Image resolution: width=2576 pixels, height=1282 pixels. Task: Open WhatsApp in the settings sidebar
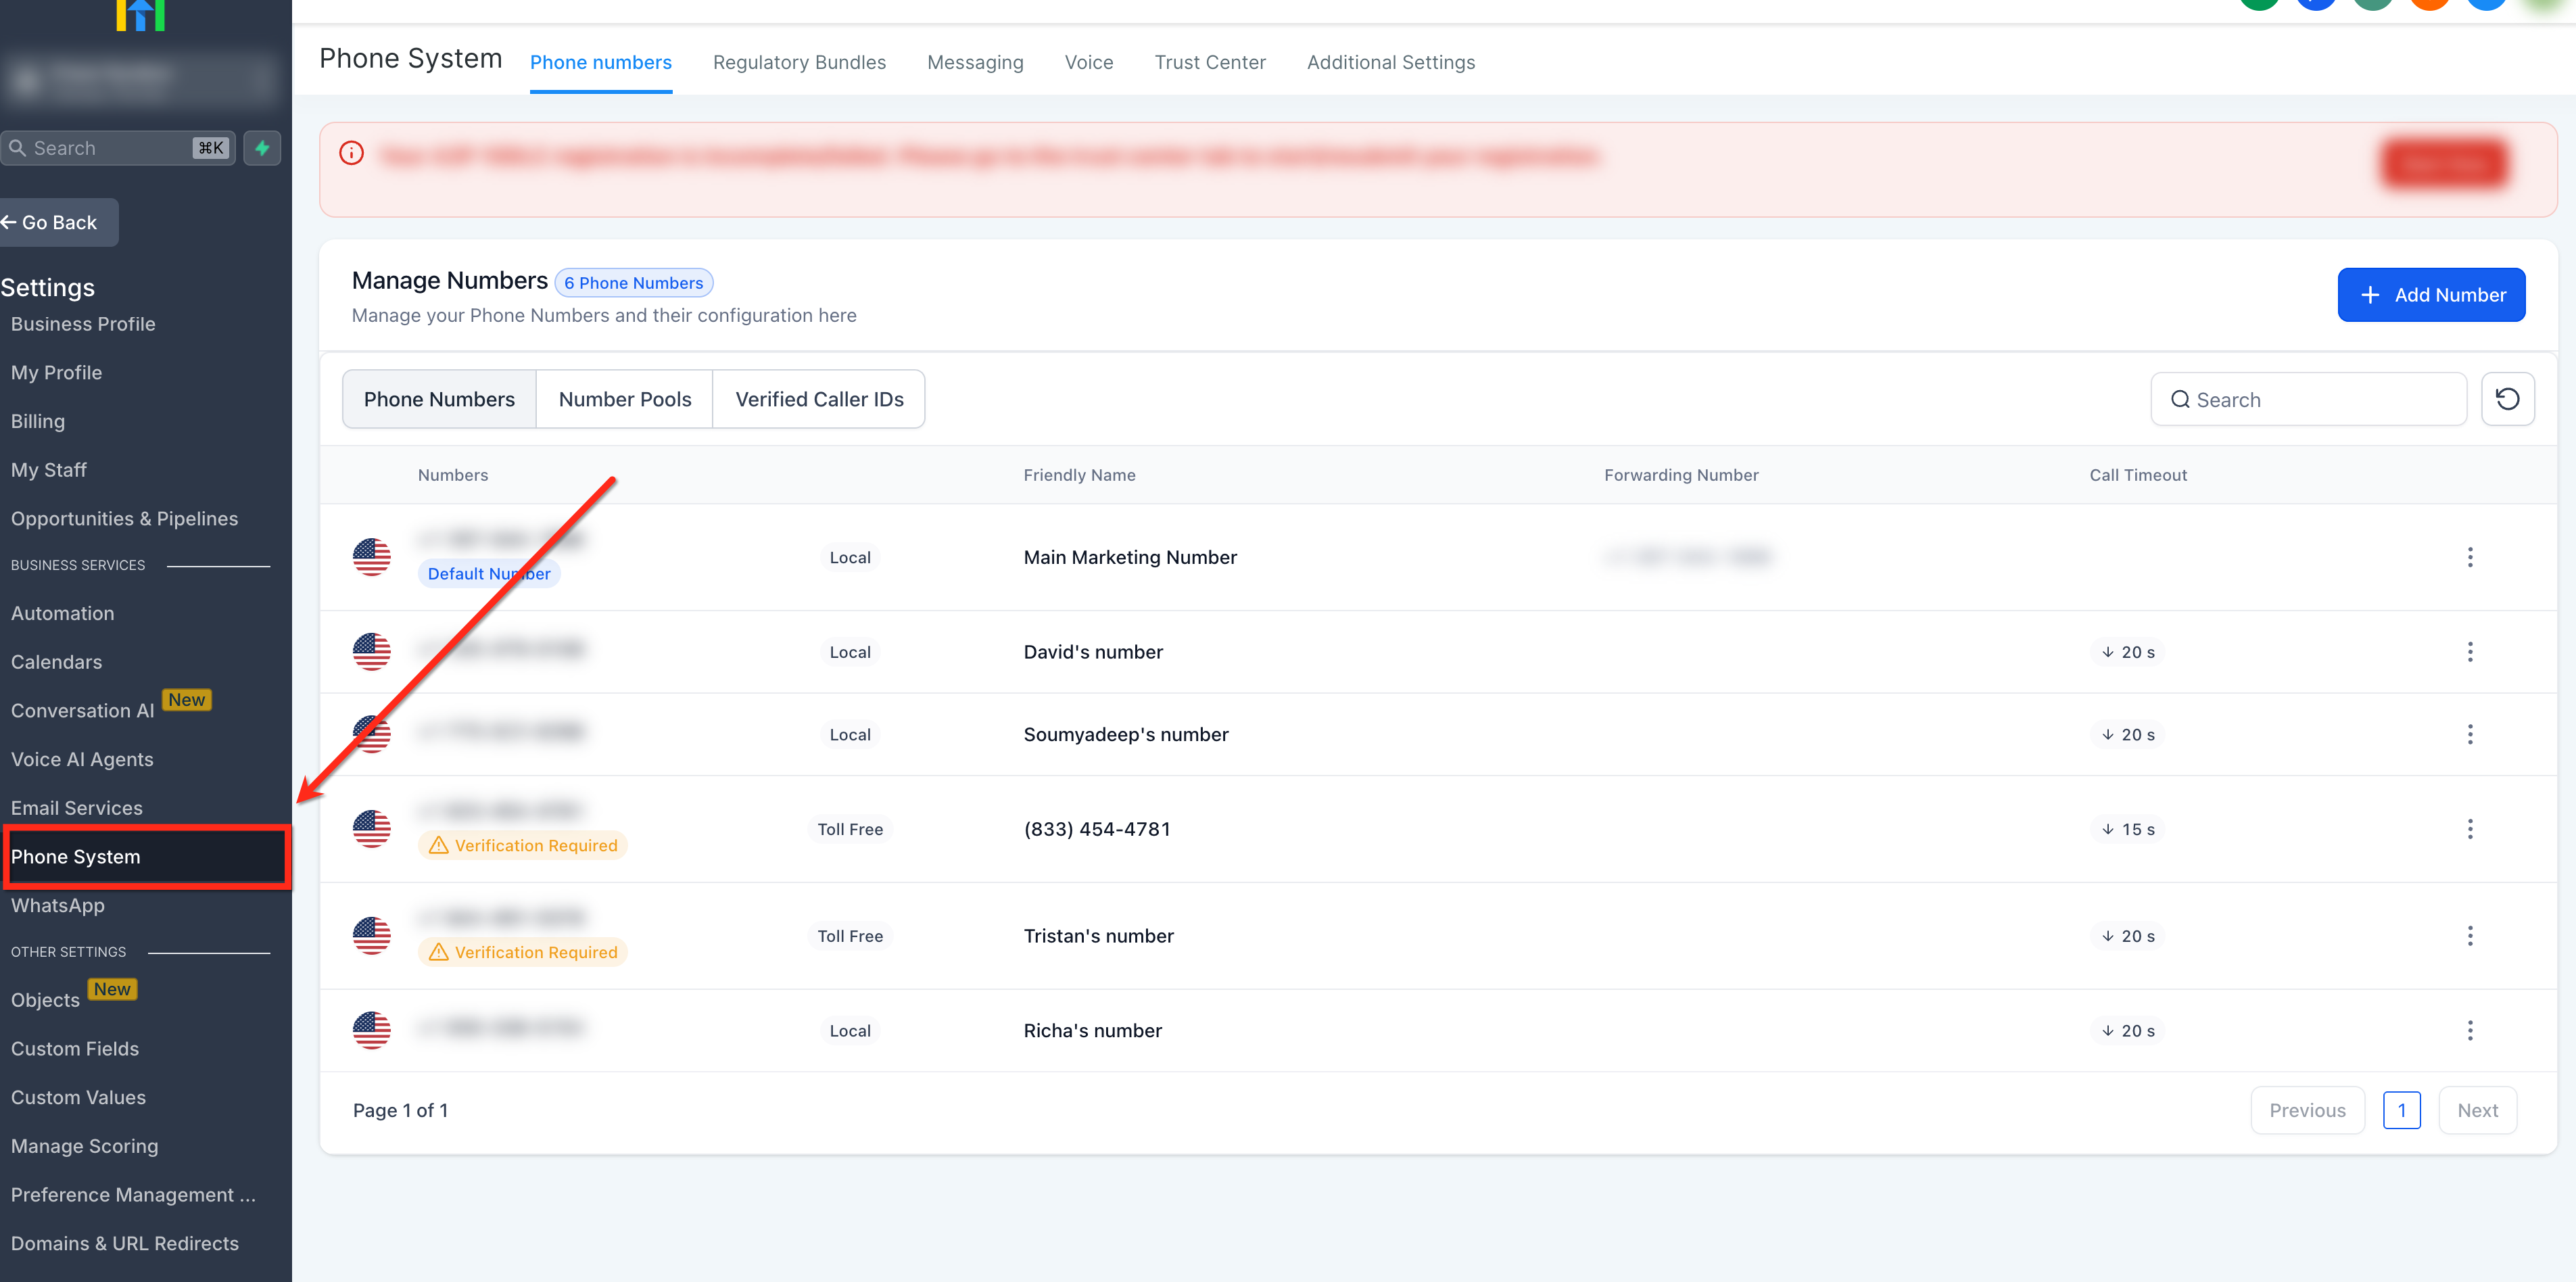57,905
